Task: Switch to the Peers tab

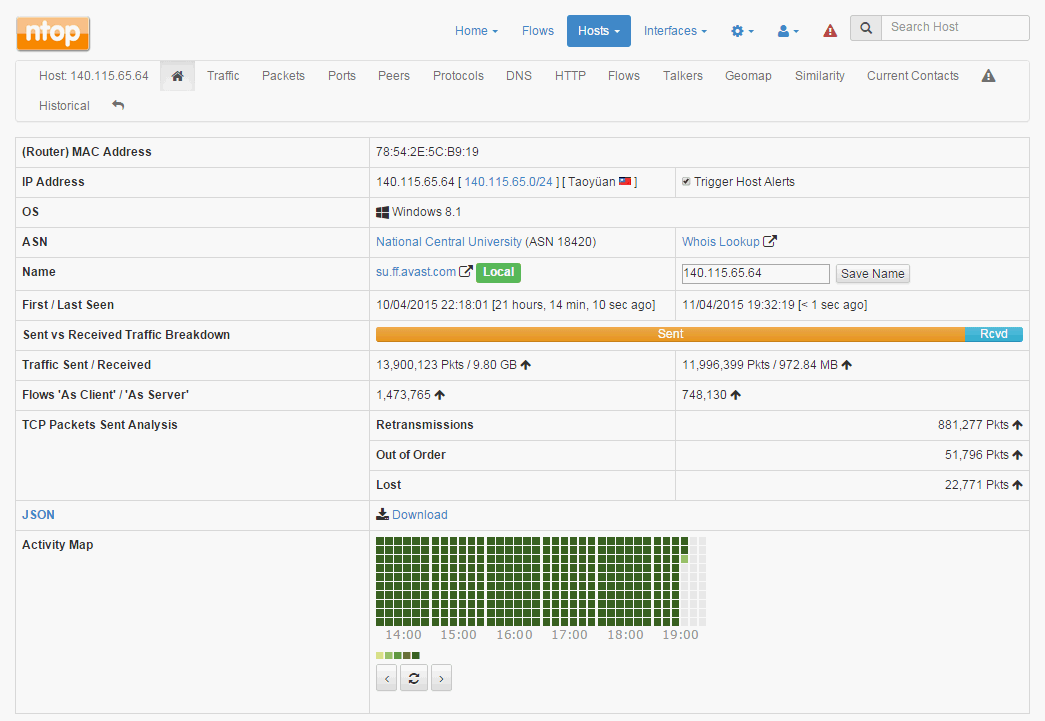Action: tap(394, 76)
